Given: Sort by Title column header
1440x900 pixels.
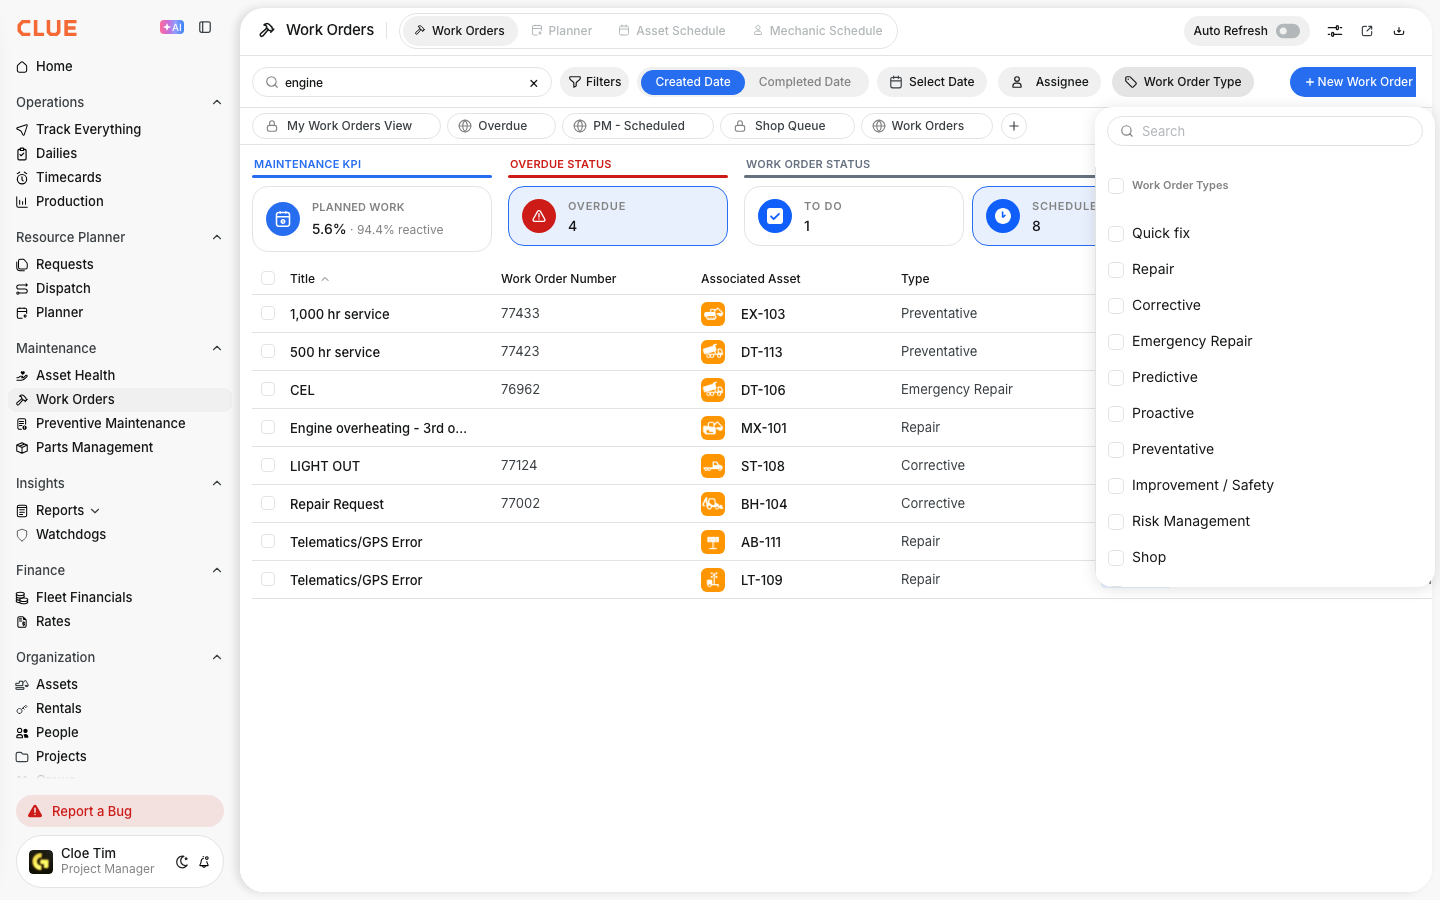Looking at the screenshot, I should (x=302, y=279).
